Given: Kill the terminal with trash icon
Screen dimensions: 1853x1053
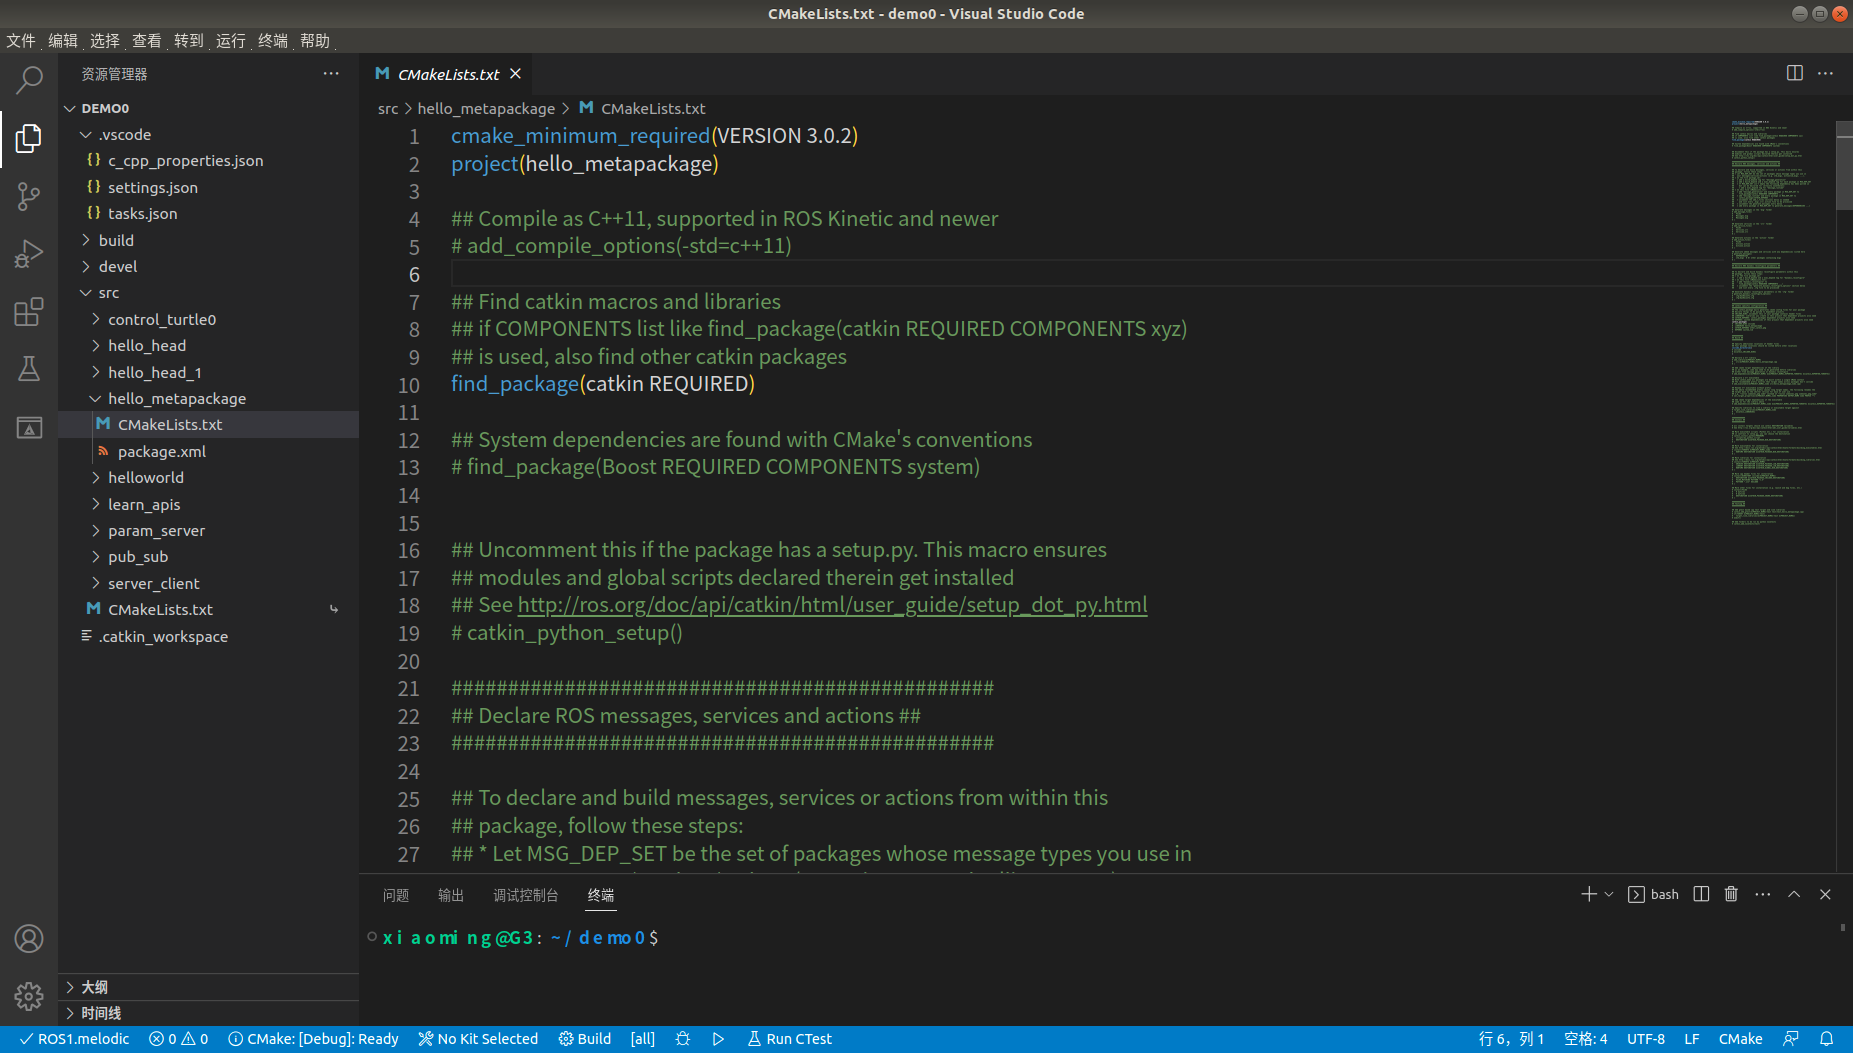Looking at the screenshot, I should [1731, 894].
